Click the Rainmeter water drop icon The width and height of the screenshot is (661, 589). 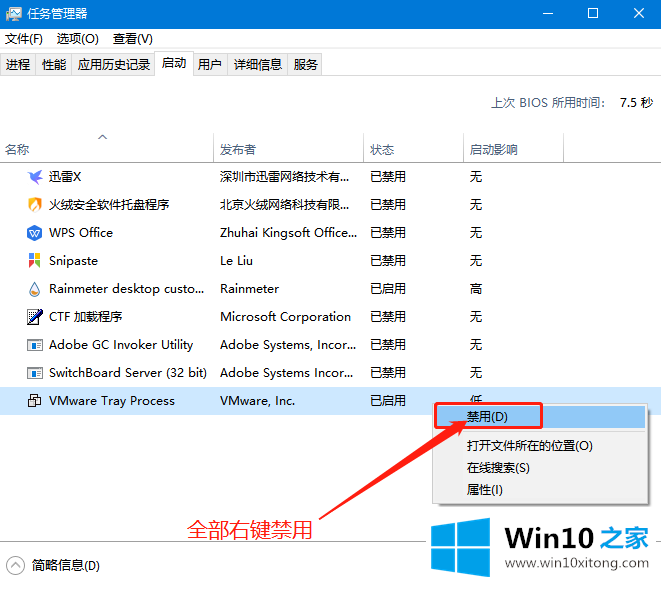(35, 289)
